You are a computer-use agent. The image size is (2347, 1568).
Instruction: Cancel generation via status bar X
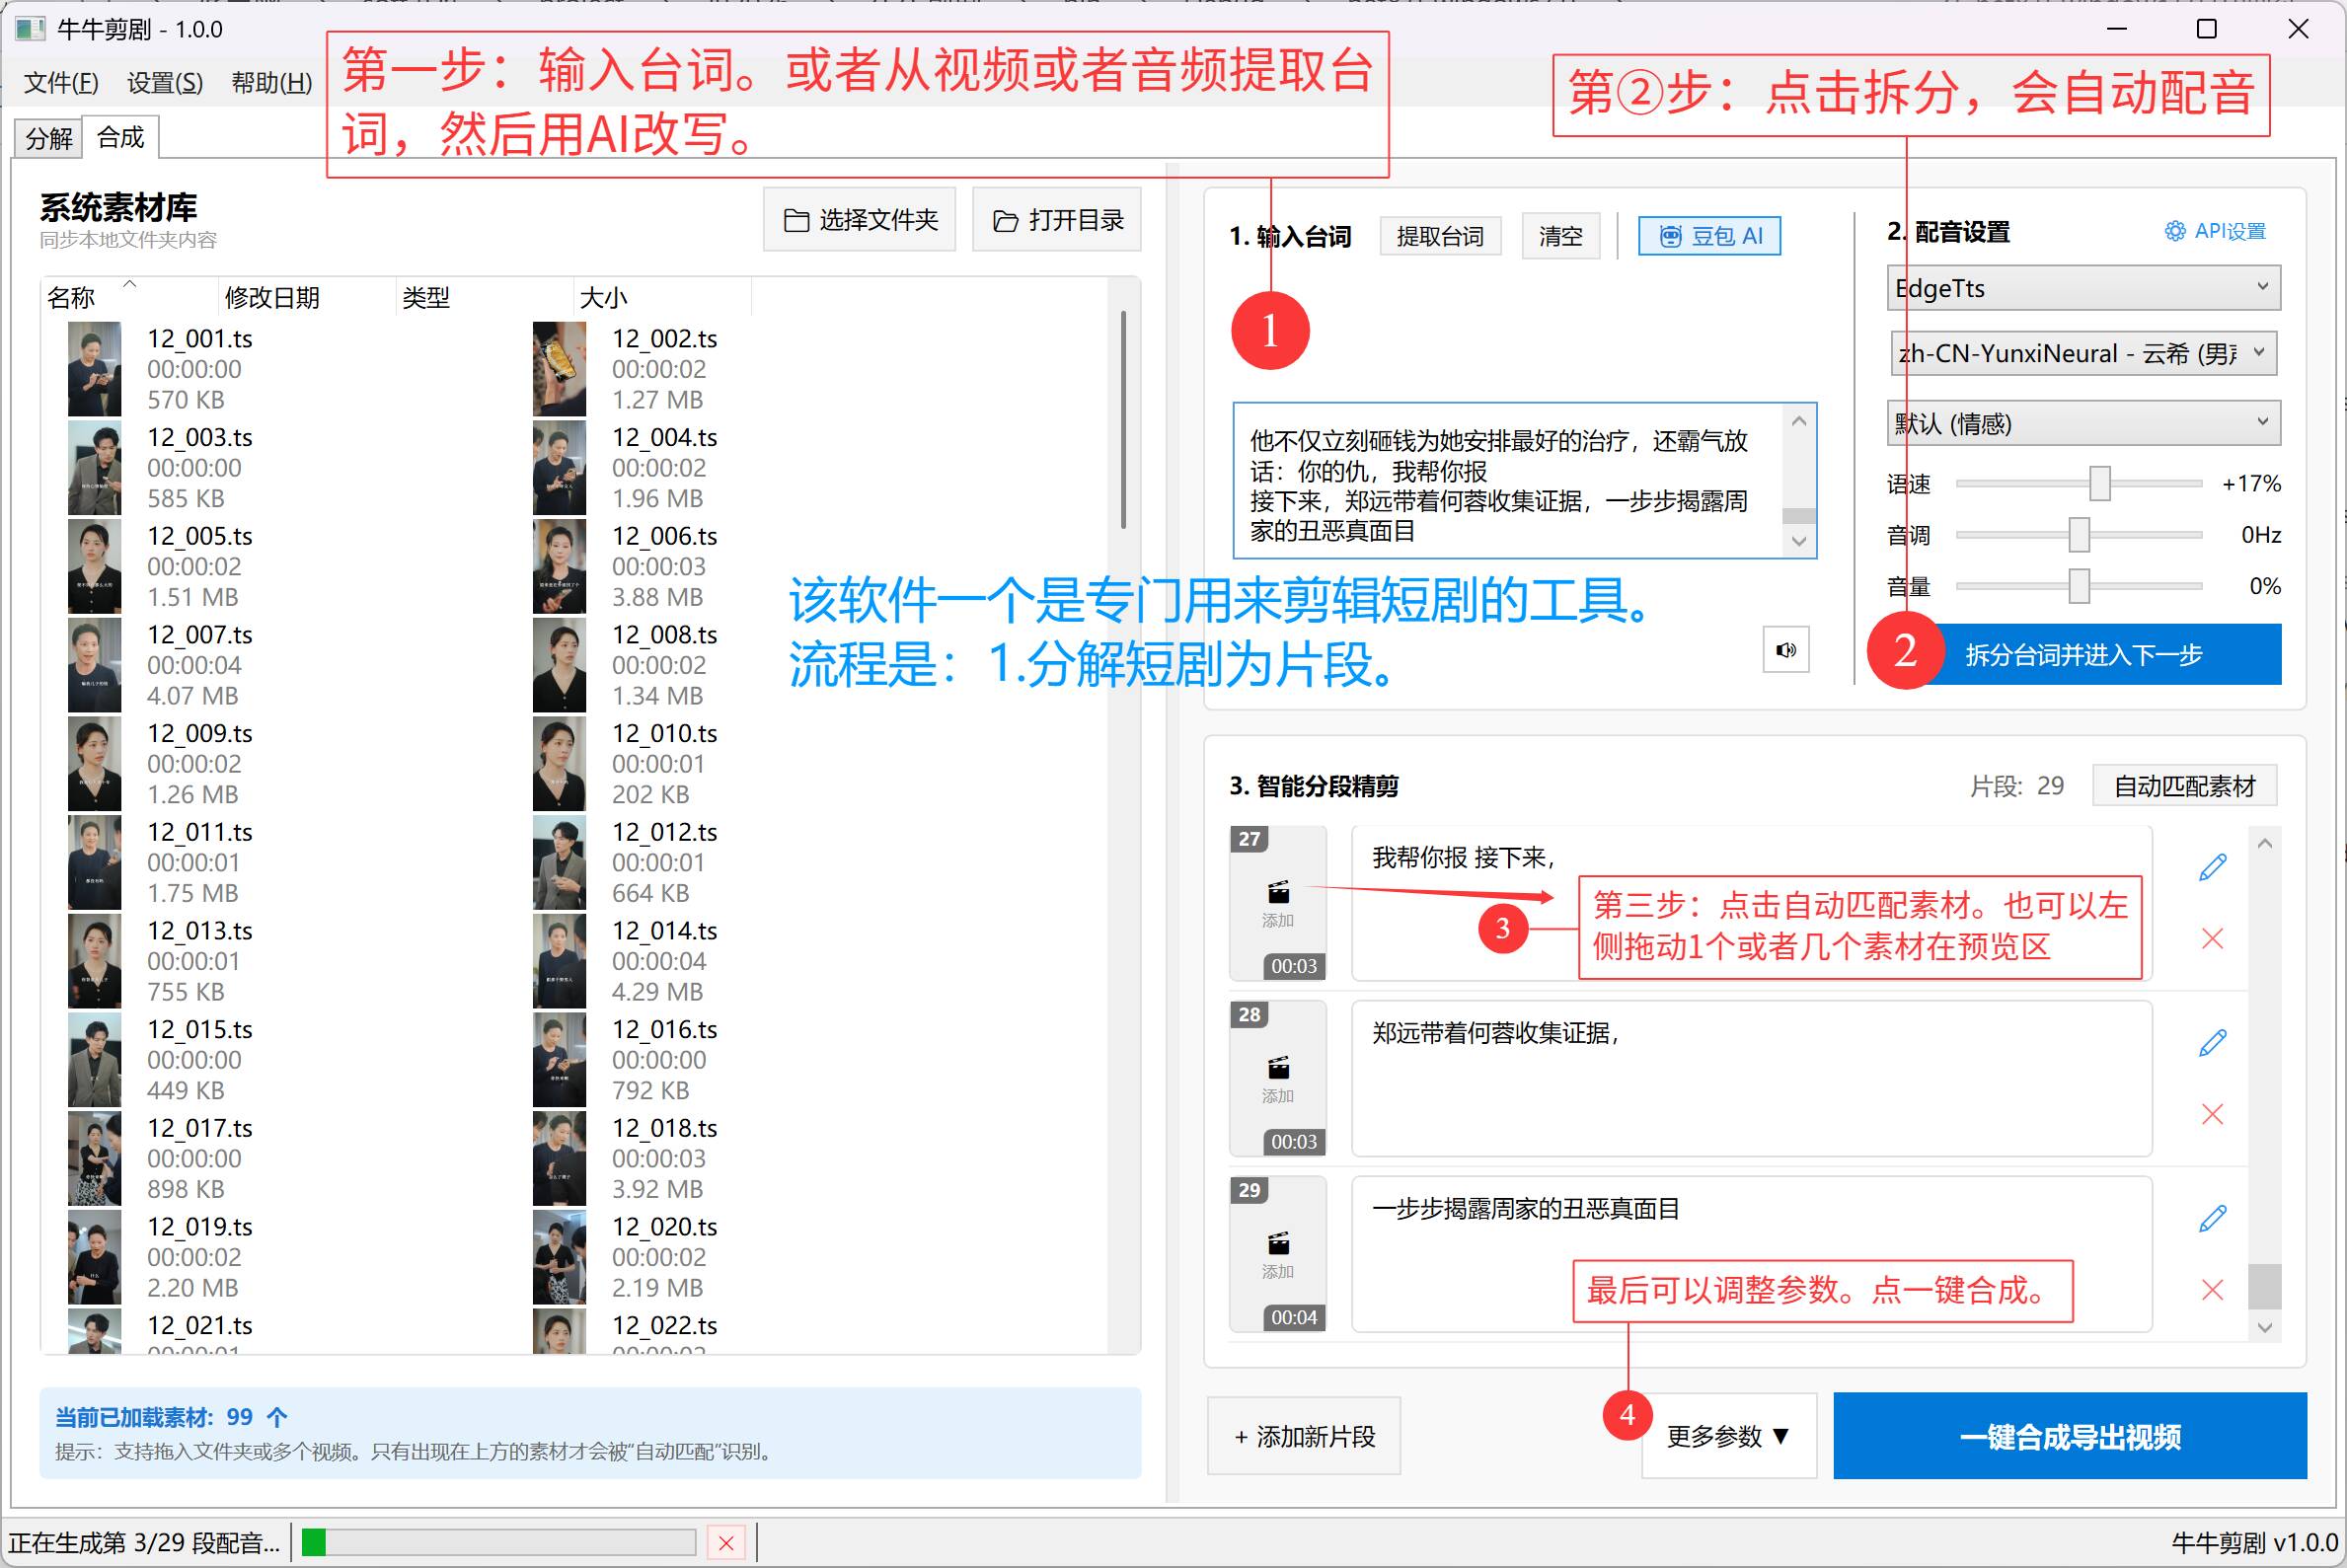(x=726, y=1543)
